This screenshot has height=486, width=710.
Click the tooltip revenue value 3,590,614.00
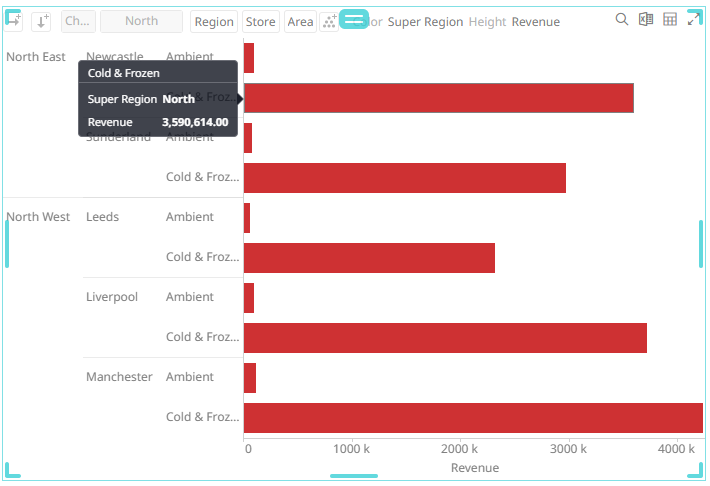195,122
